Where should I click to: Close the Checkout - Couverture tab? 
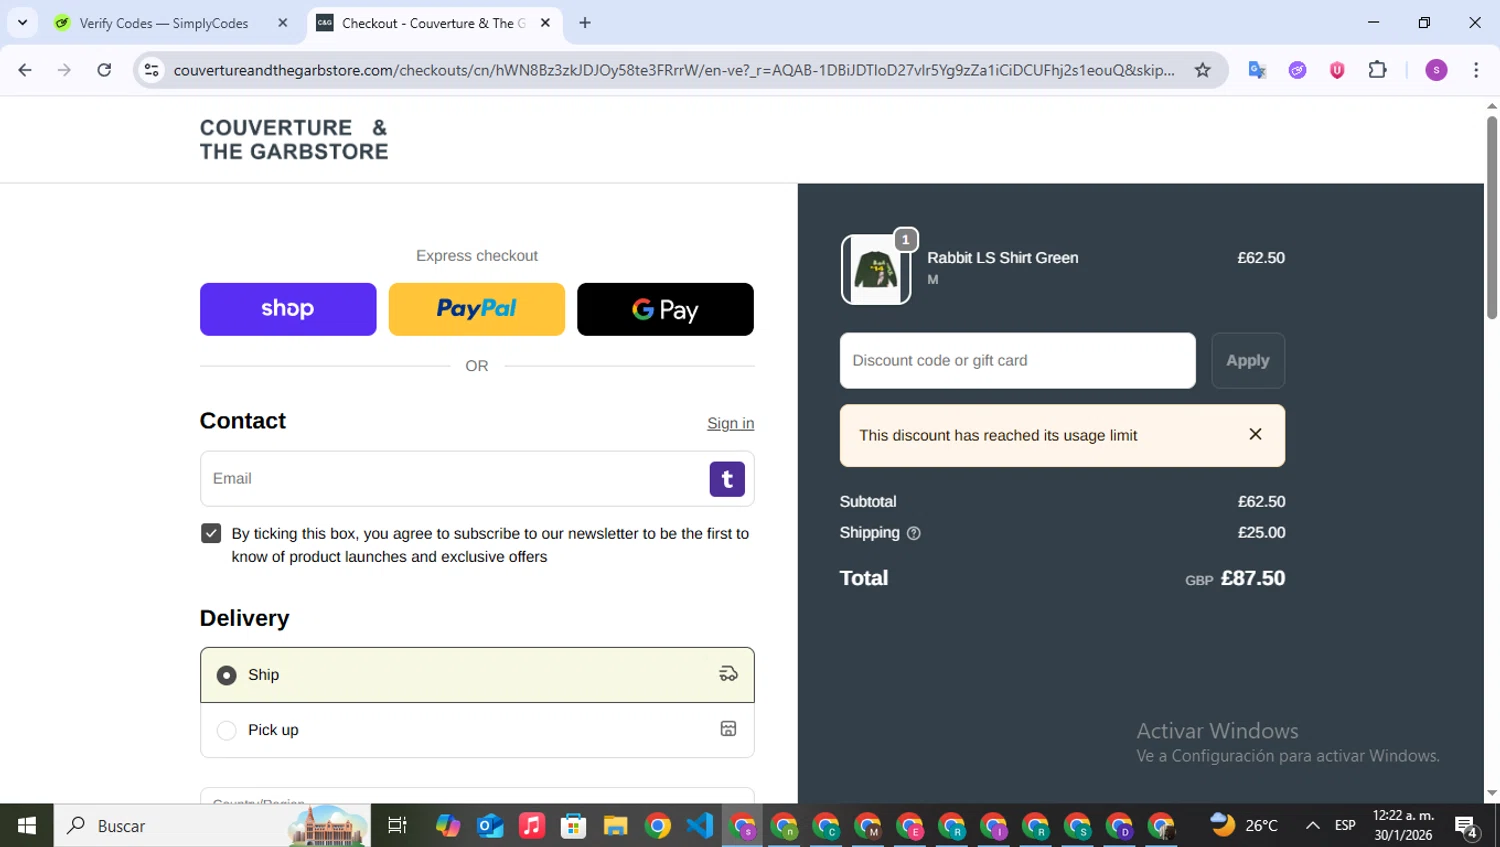coord(545,23)
